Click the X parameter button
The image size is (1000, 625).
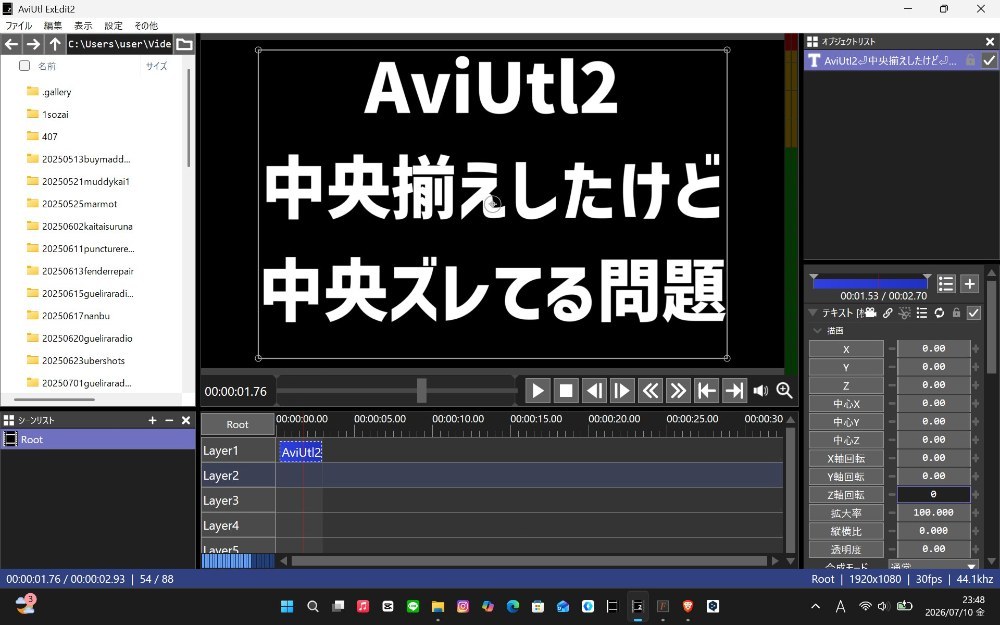click(x=846, y=349)
